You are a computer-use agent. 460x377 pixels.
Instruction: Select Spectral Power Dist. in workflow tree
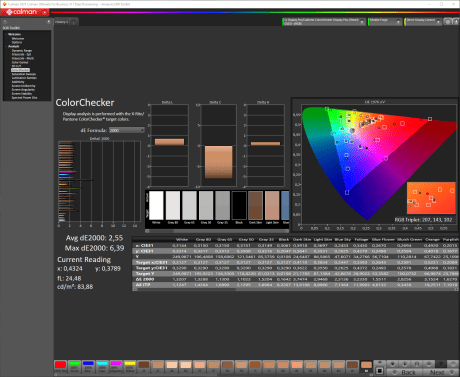tap(24, 98)
